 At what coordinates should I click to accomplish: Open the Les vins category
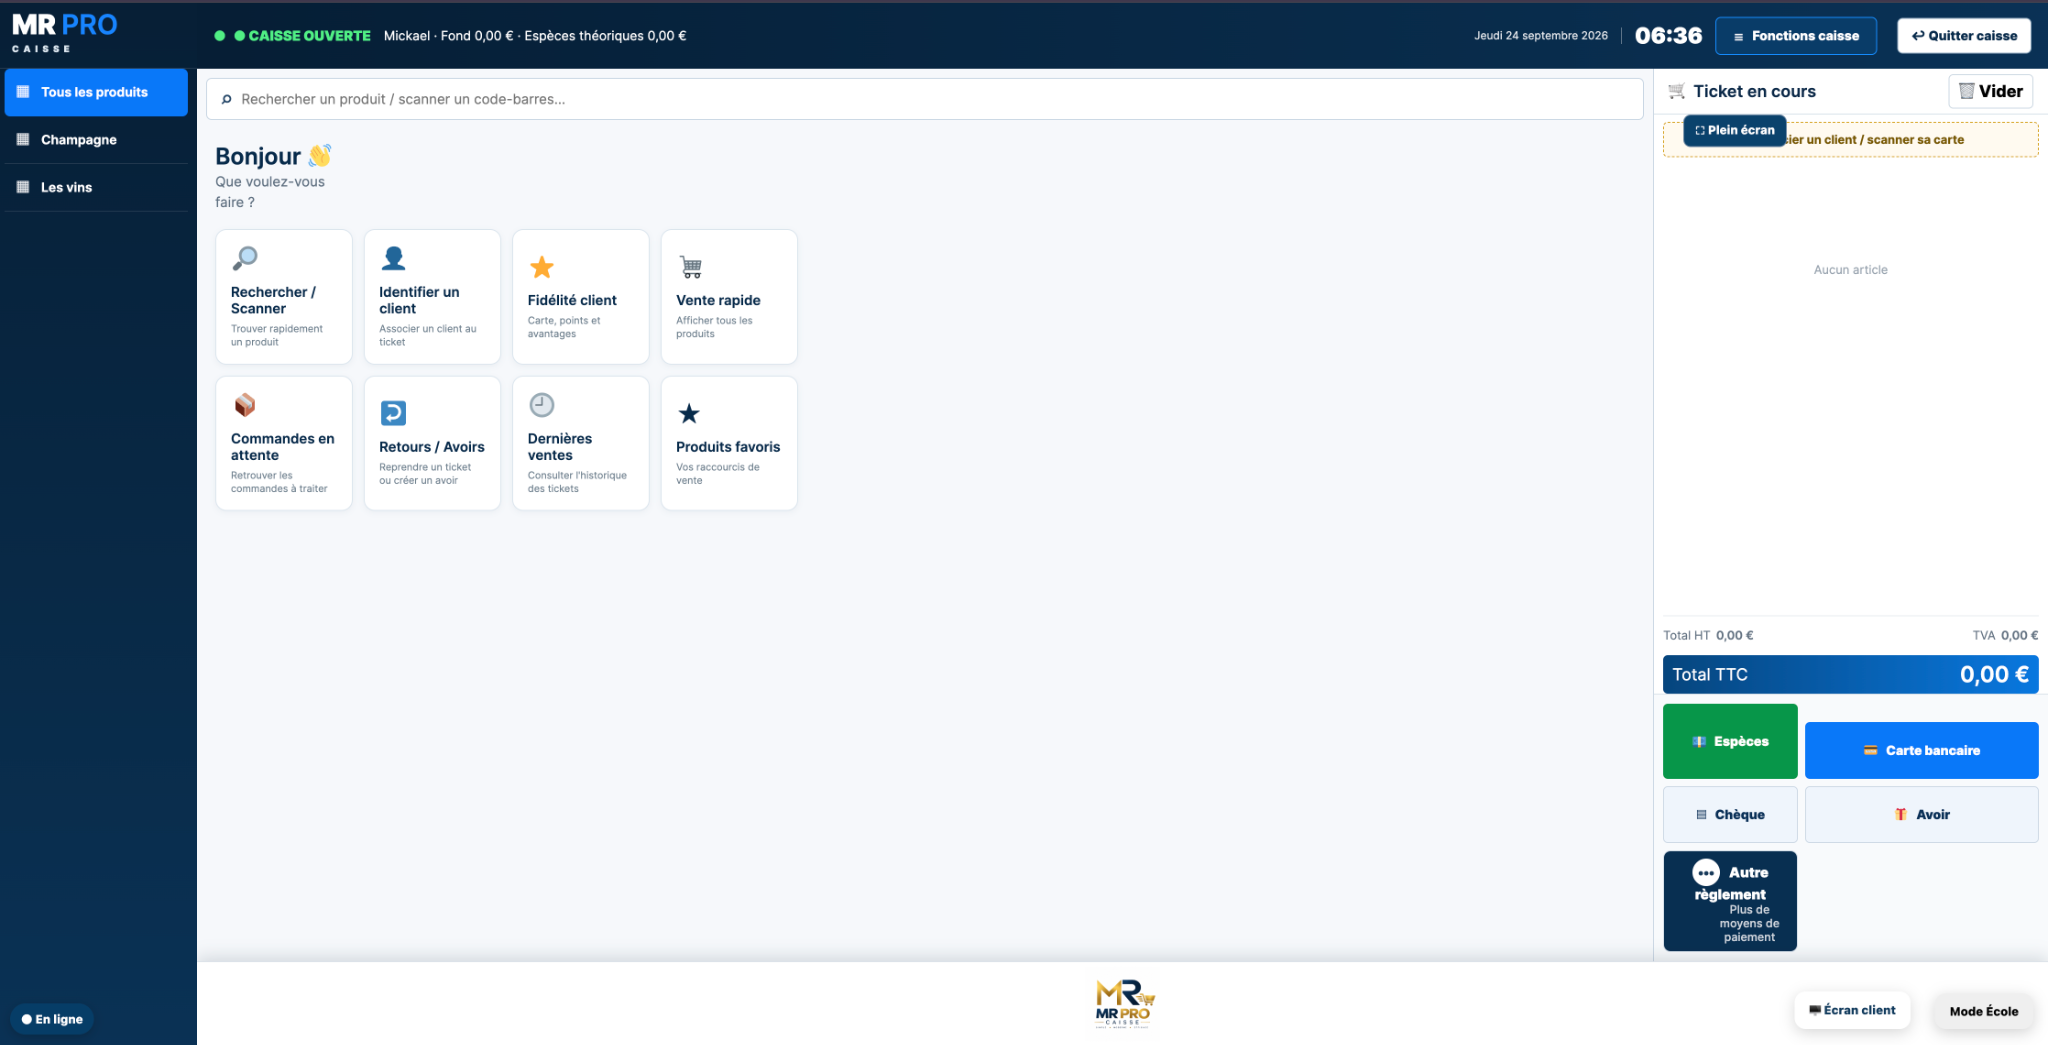pos(96,187)
